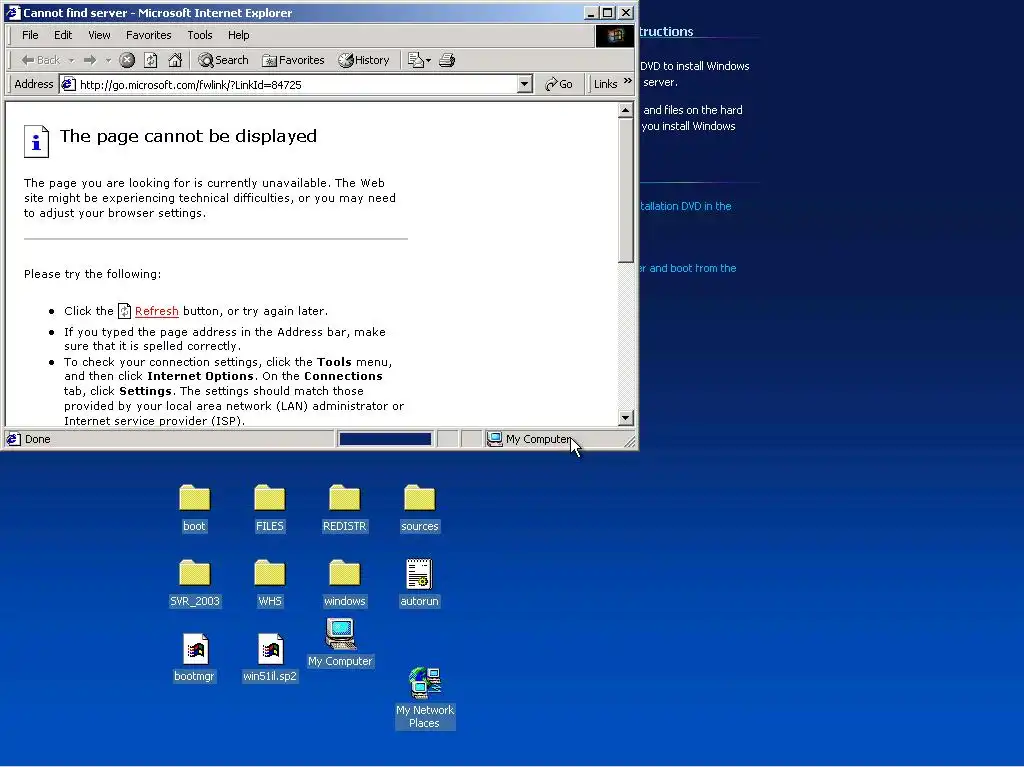Go to the Home page icon
1024x768 pixels.
(x=175, y=60)
